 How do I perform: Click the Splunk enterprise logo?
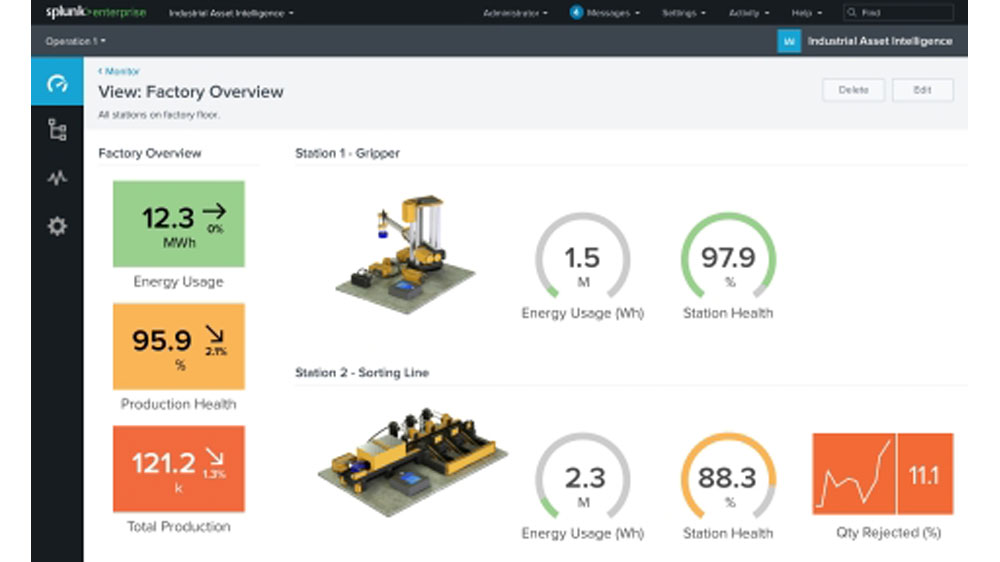[97, 13]
